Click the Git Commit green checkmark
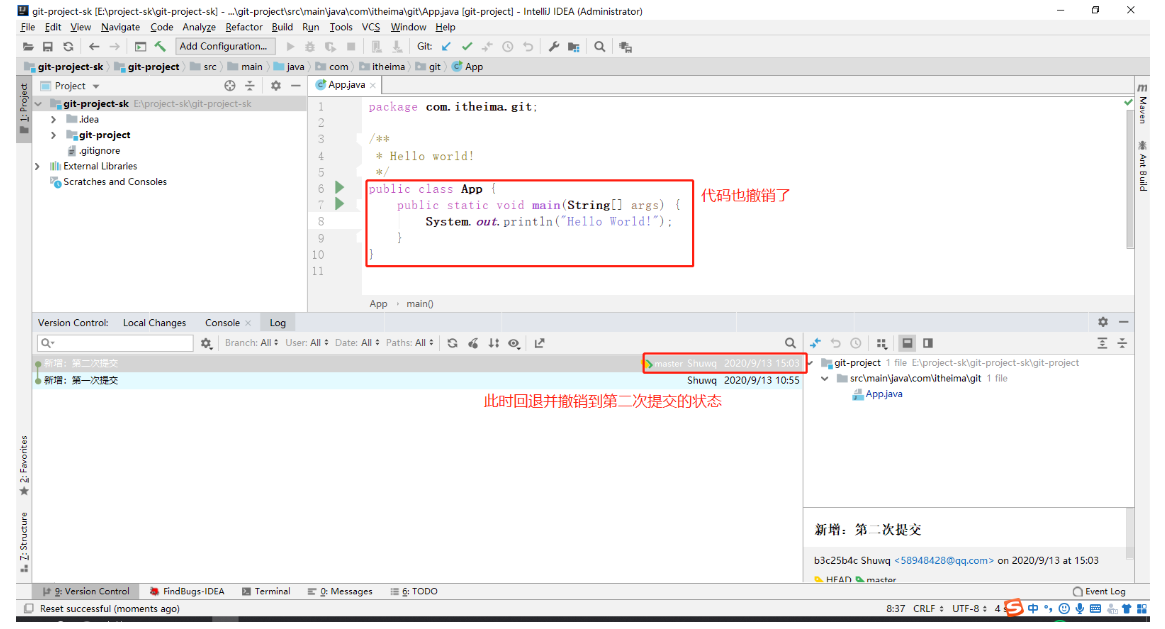1165x629 pixels. coord(467,46)
